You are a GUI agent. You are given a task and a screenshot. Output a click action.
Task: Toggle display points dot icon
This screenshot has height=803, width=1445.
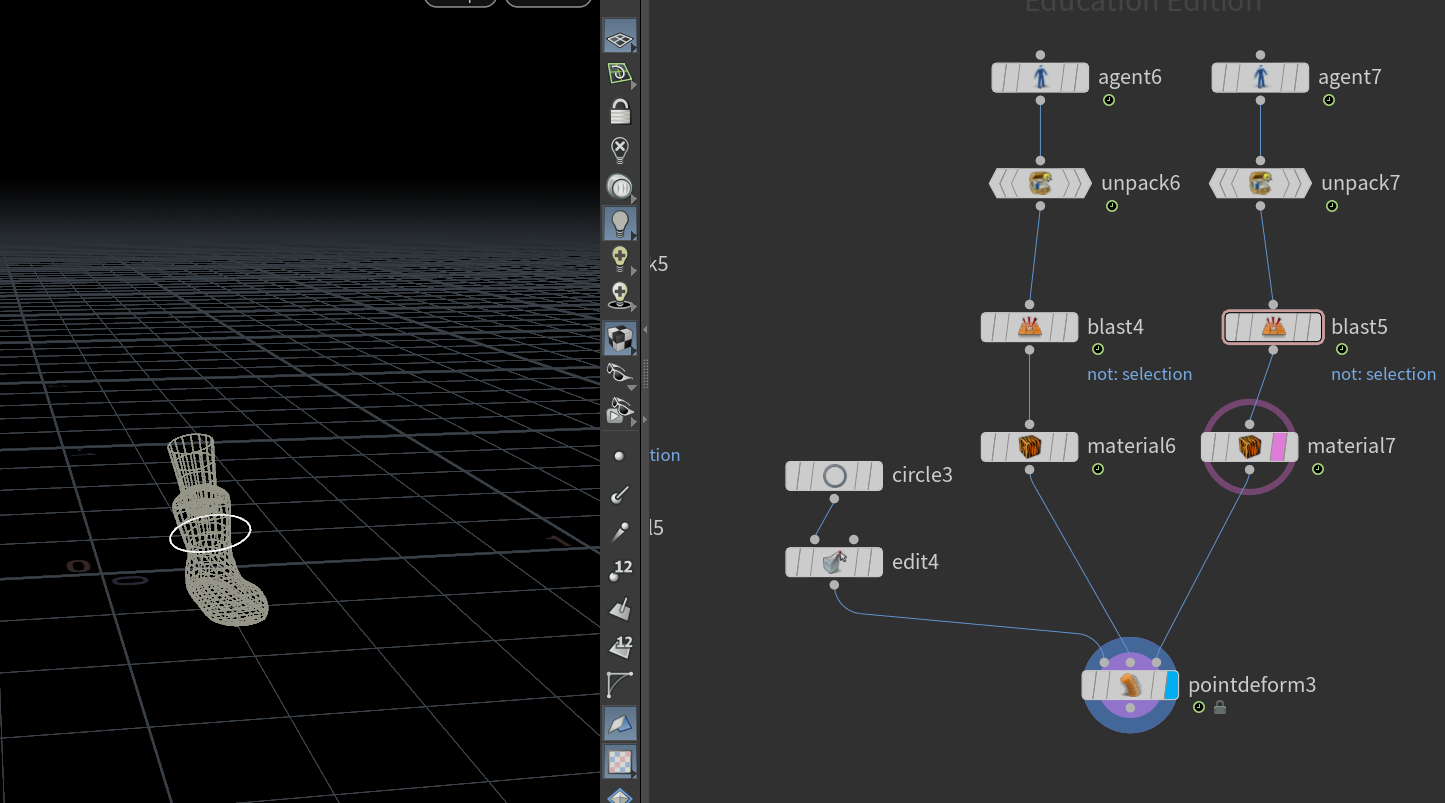click(620, 456)
